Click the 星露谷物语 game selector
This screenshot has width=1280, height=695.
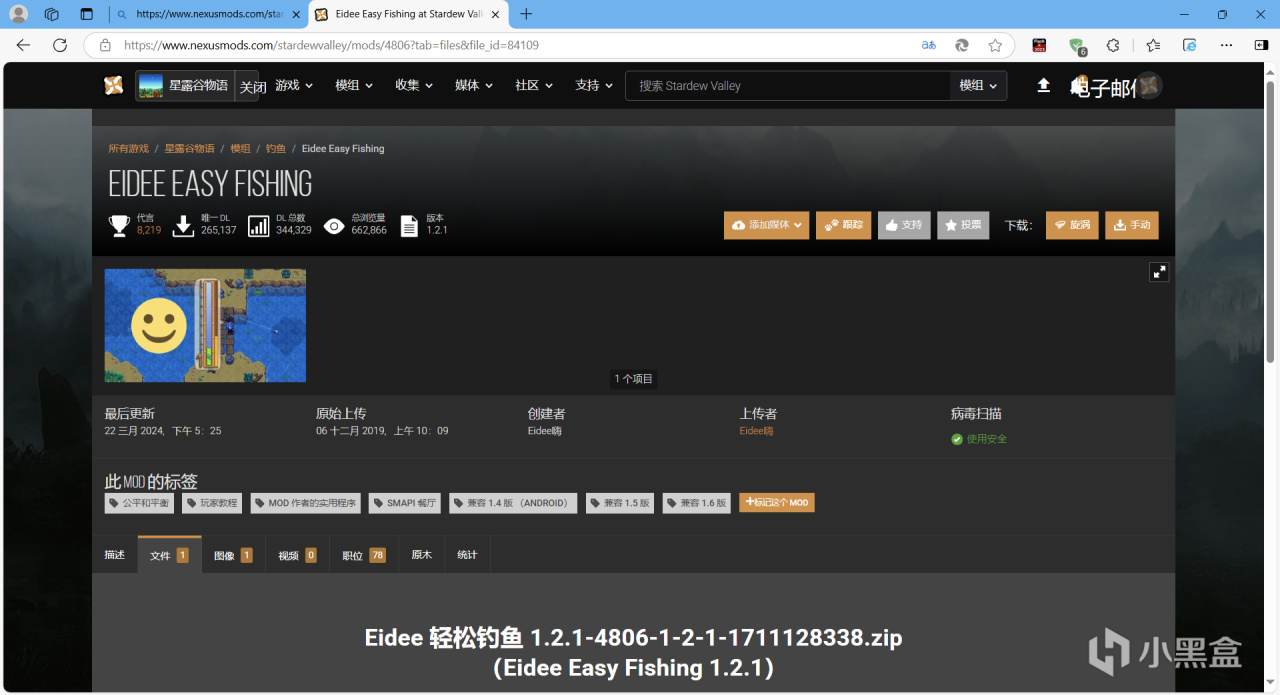tap(185, 86)
